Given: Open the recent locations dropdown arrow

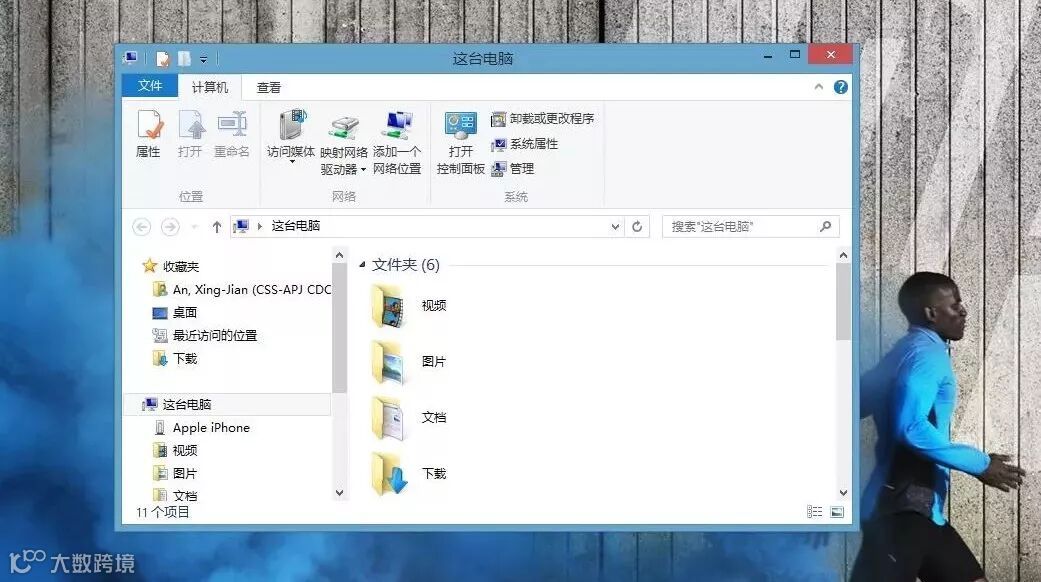Looking at the screenshot, I should point(195,227).
